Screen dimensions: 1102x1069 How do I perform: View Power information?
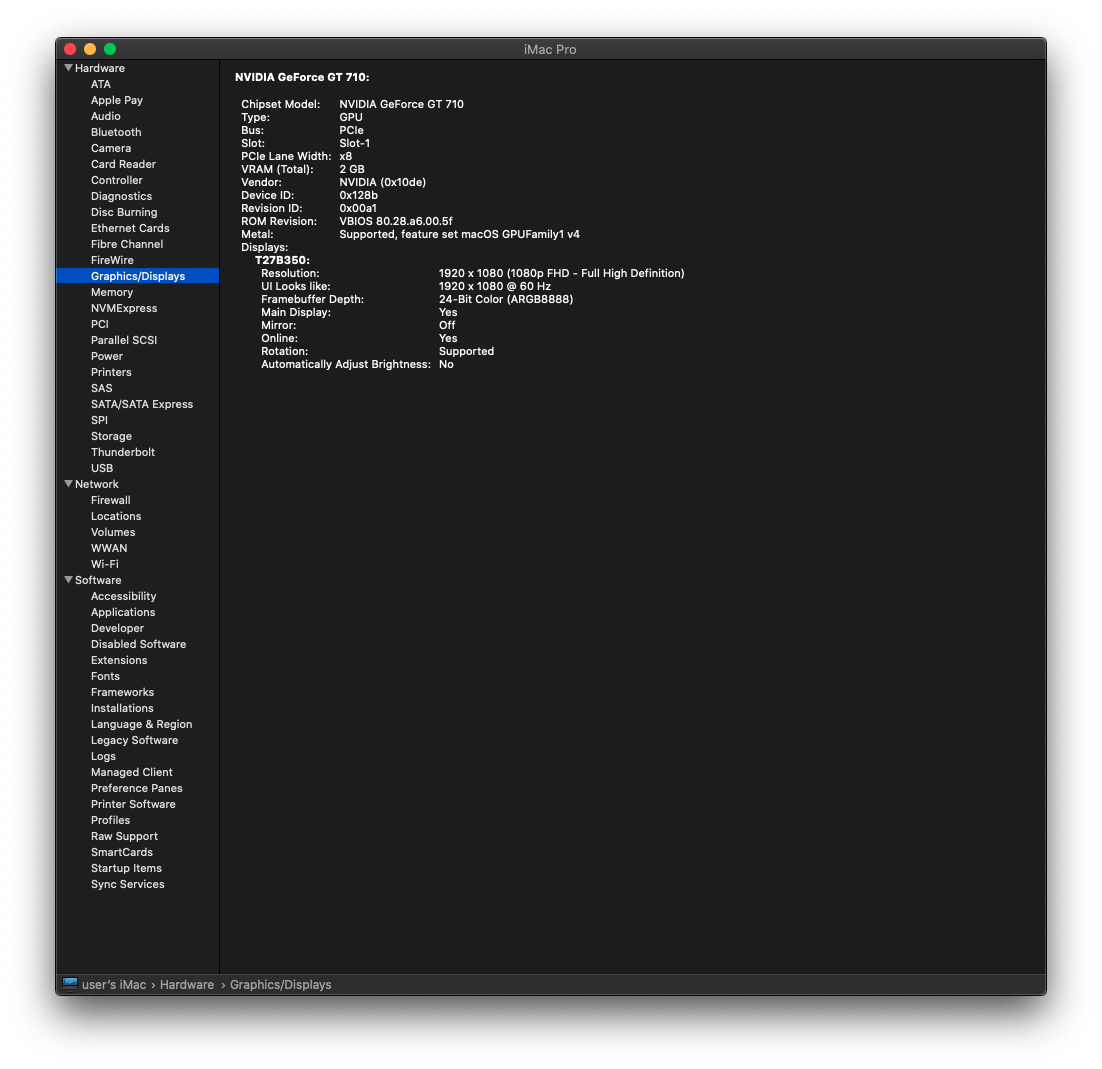click(x=107, y=356)
